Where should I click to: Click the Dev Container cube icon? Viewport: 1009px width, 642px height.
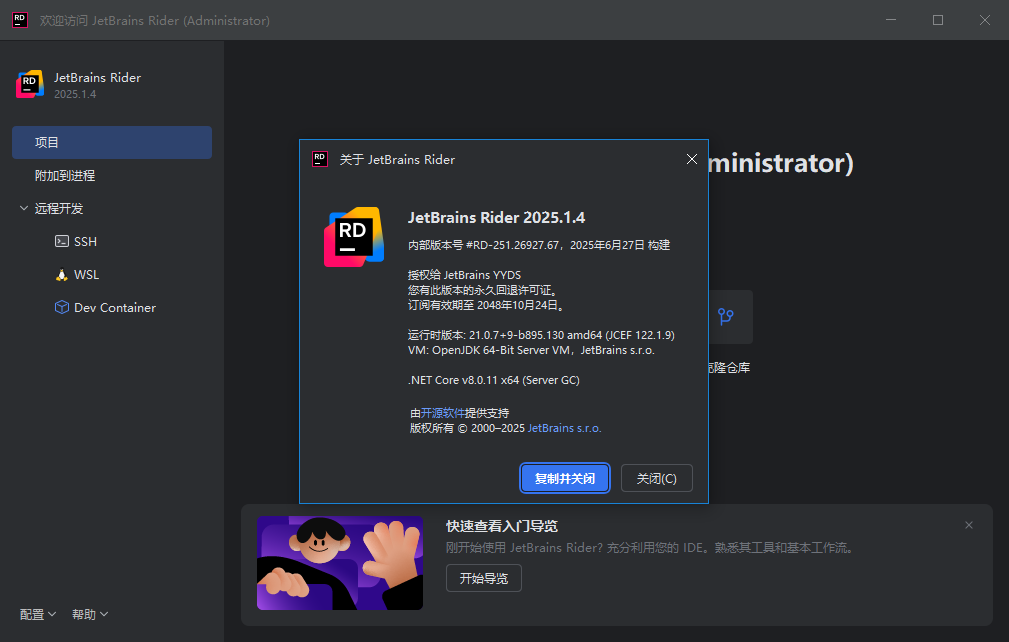pyautogui.click(x=62, y=307)
